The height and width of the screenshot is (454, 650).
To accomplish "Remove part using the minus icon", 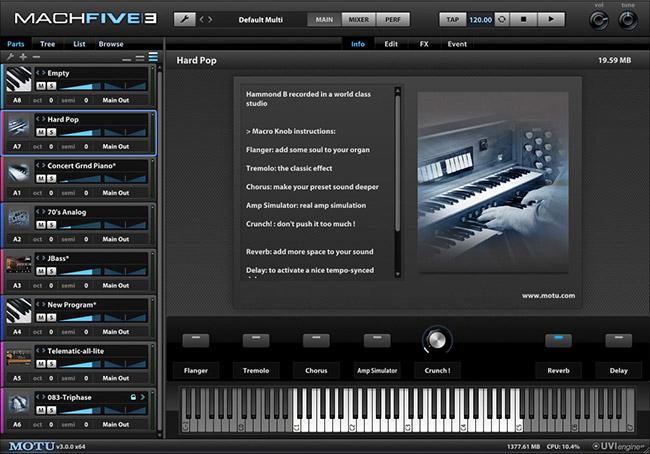I will coord(36,58).
